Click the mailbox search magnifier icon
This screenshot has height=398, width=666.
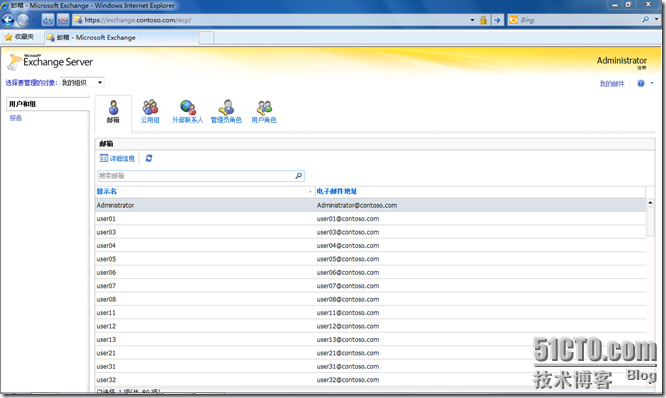click(x=299, y=175)
